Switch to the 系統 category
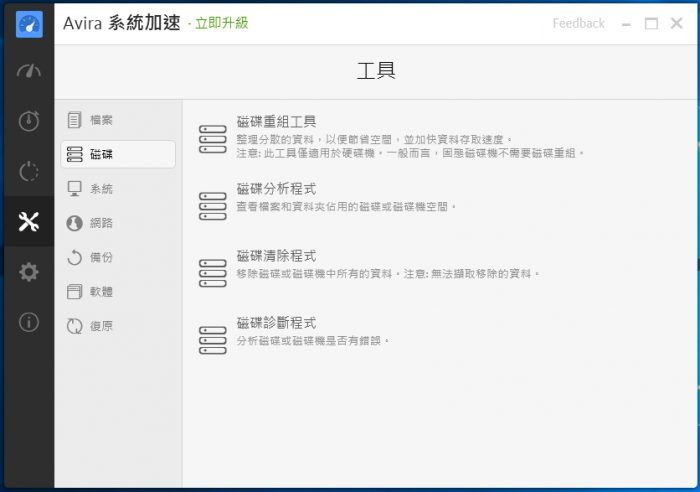 coord(118,188)
